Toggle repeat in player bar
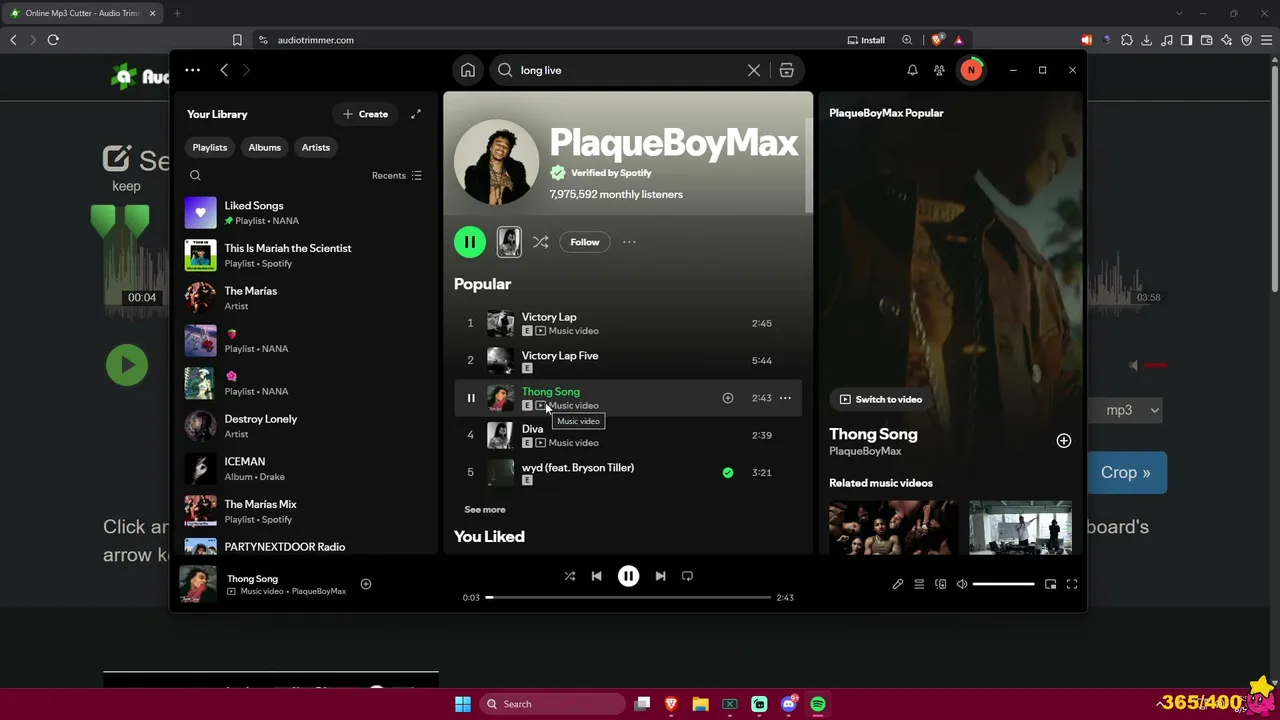The height and width of the screenshot is (720, 1280). (687, 576)
